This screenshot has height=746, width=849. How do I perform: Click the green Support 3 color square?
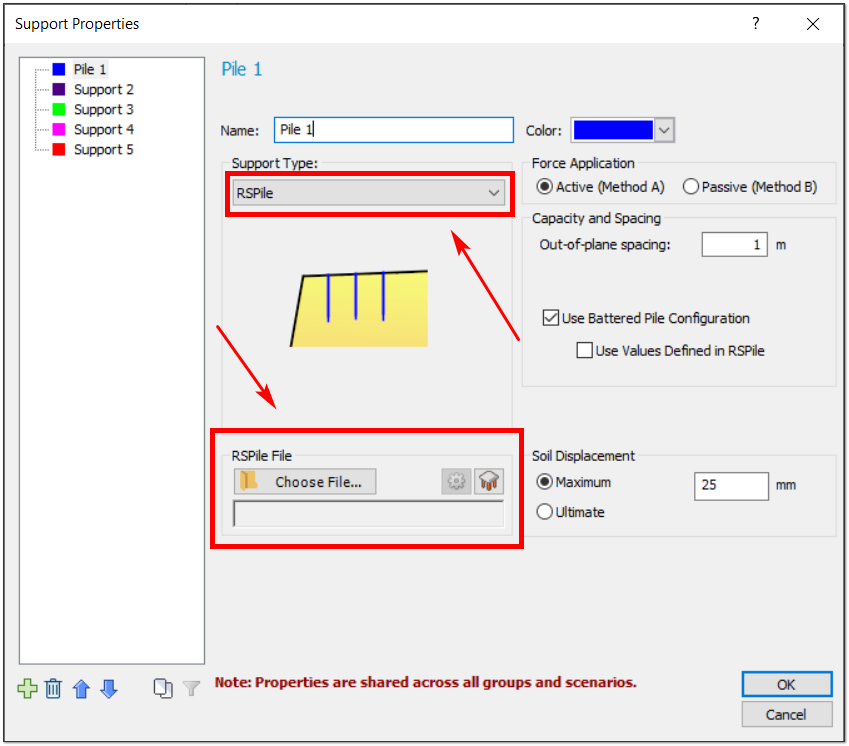[58, 109]
